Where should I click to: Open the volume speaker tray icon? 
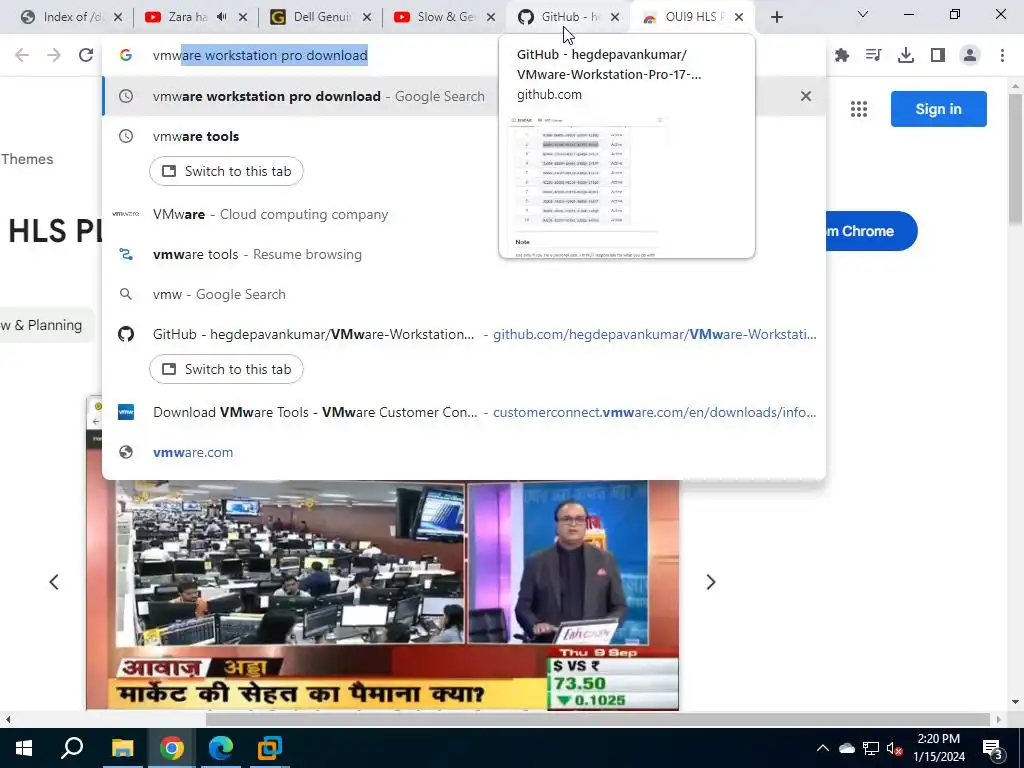[894, 748]
